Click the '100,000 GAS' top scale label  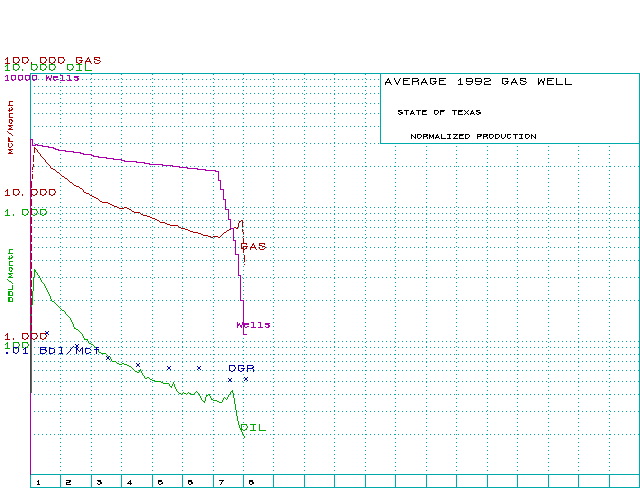click(52, 60)
